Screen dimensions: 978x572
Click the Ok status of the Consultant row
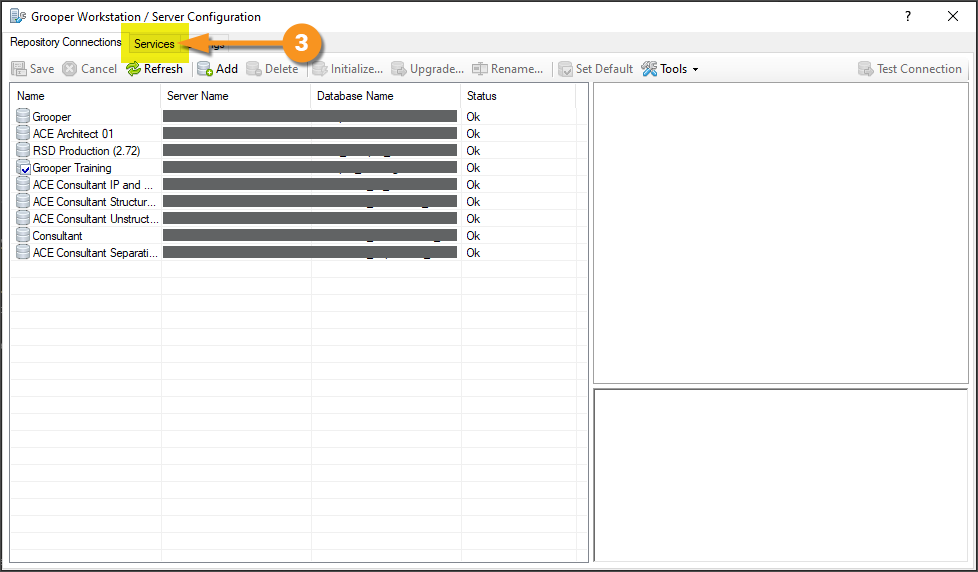tap(473, 236)
